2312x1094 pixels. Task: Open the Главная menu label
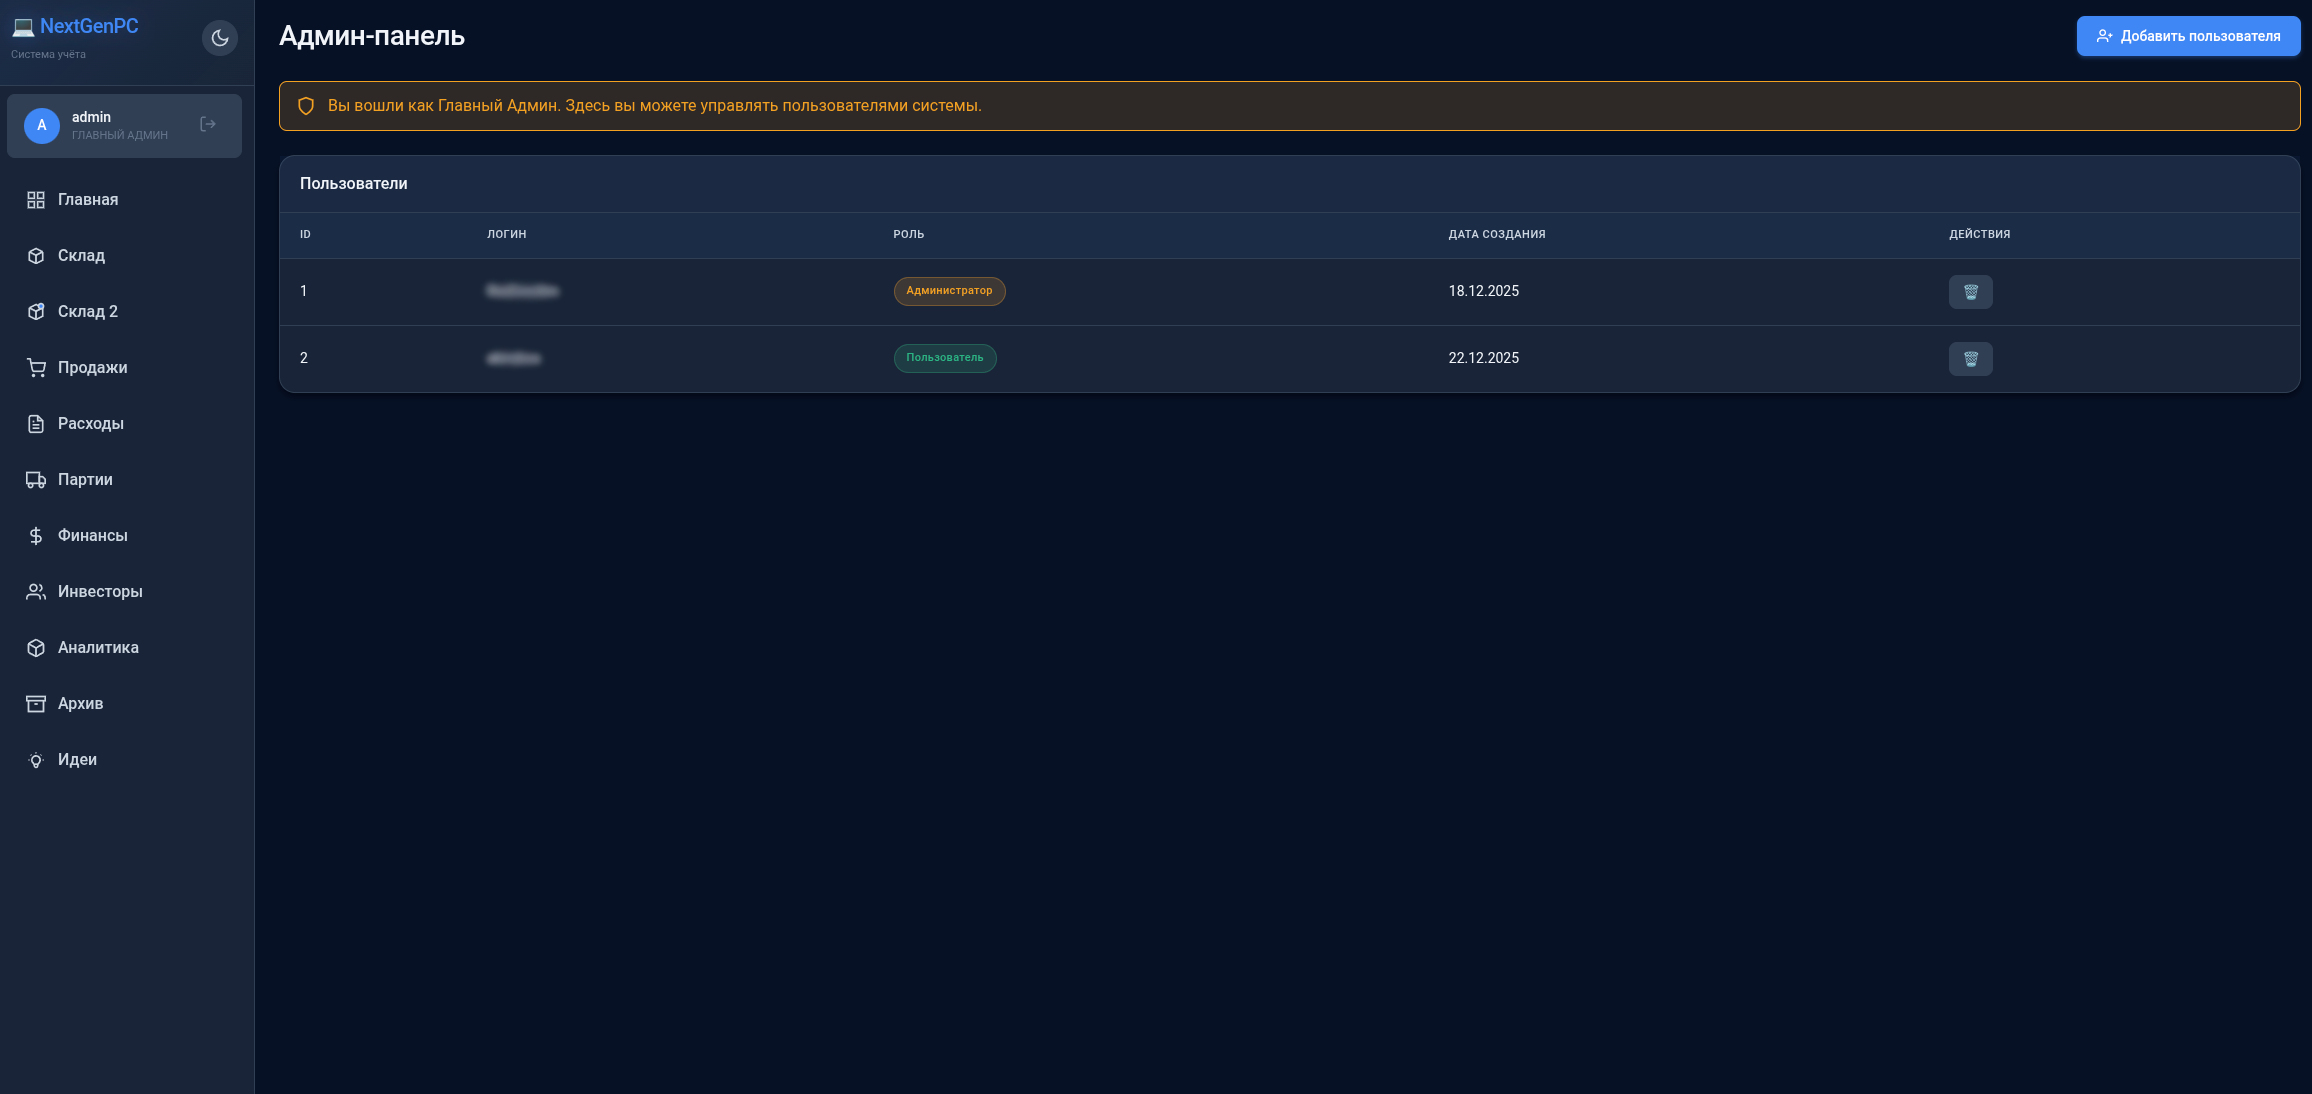tap(88, 200)
